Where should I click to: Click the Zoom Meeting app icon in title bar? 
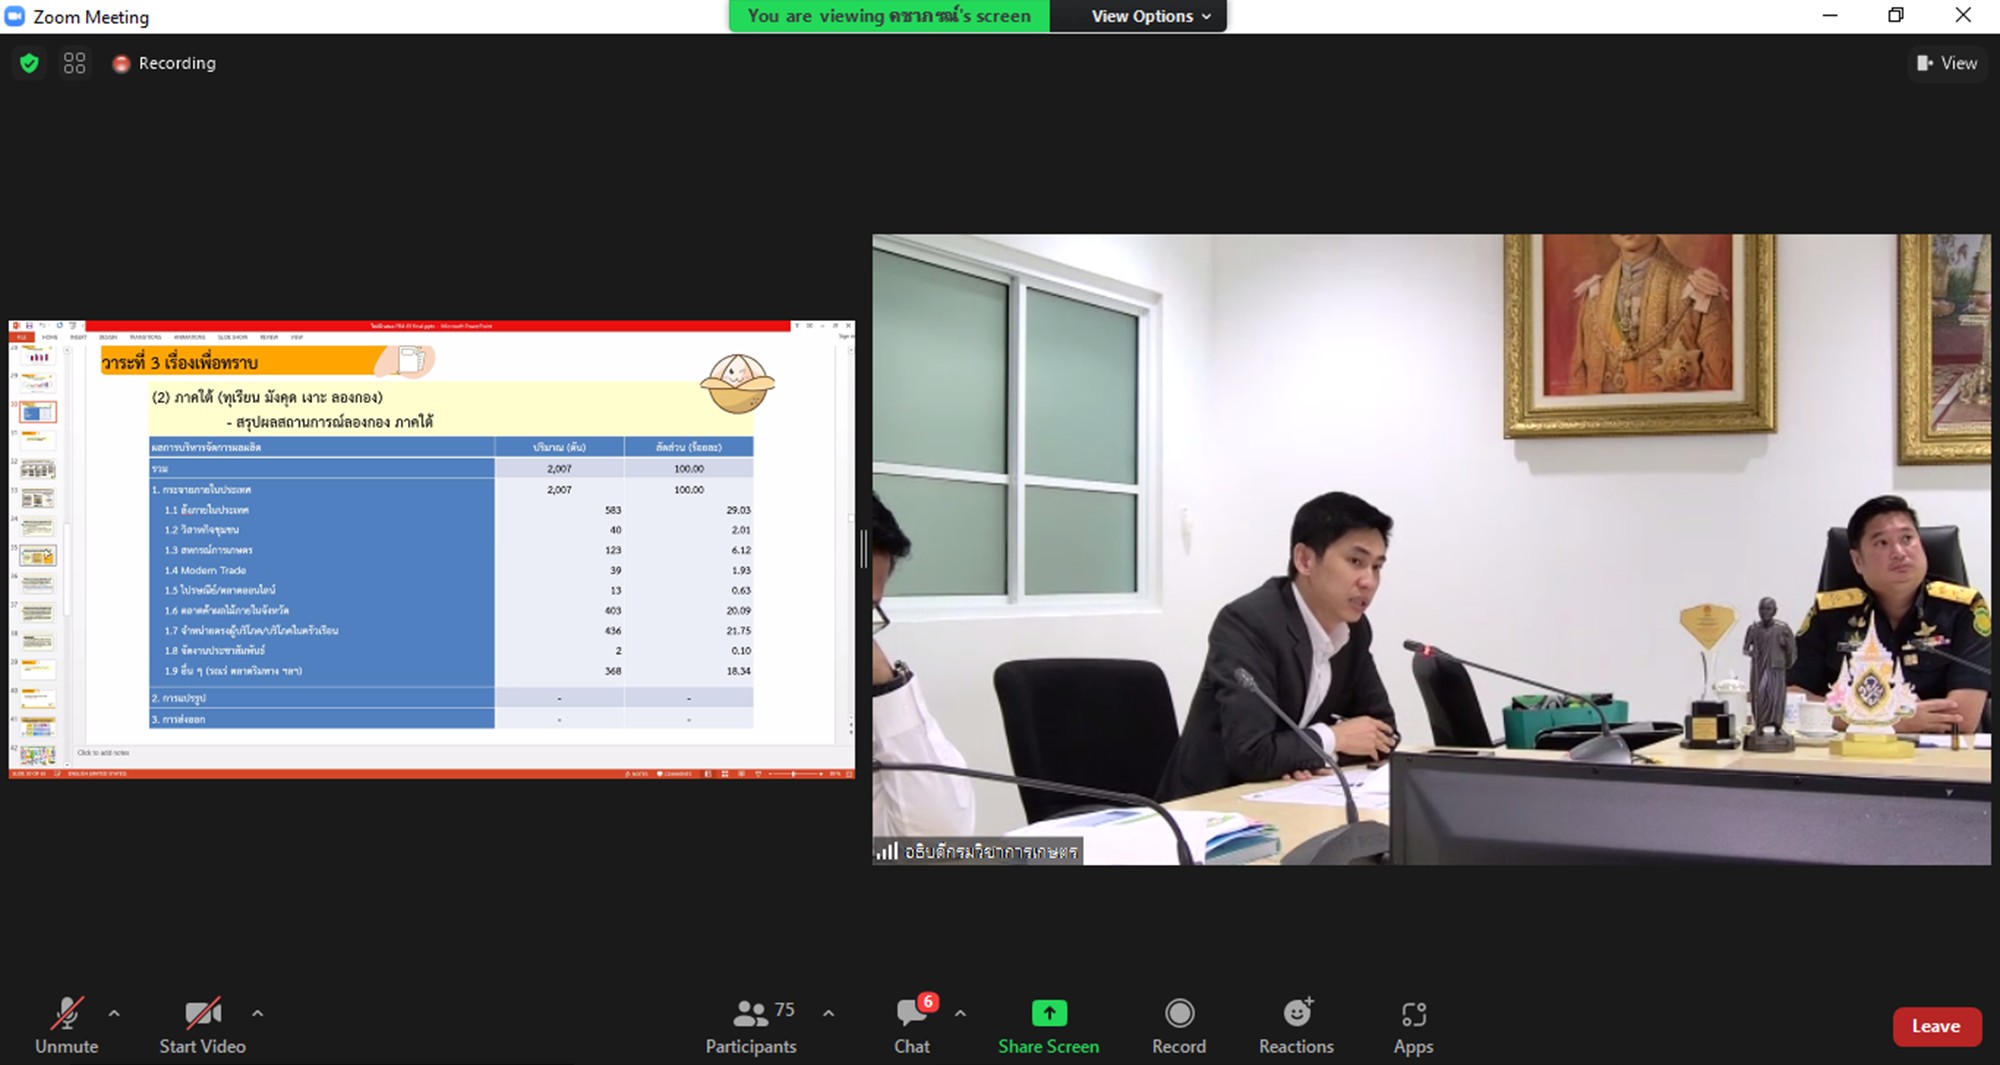(x=15, y=16)
